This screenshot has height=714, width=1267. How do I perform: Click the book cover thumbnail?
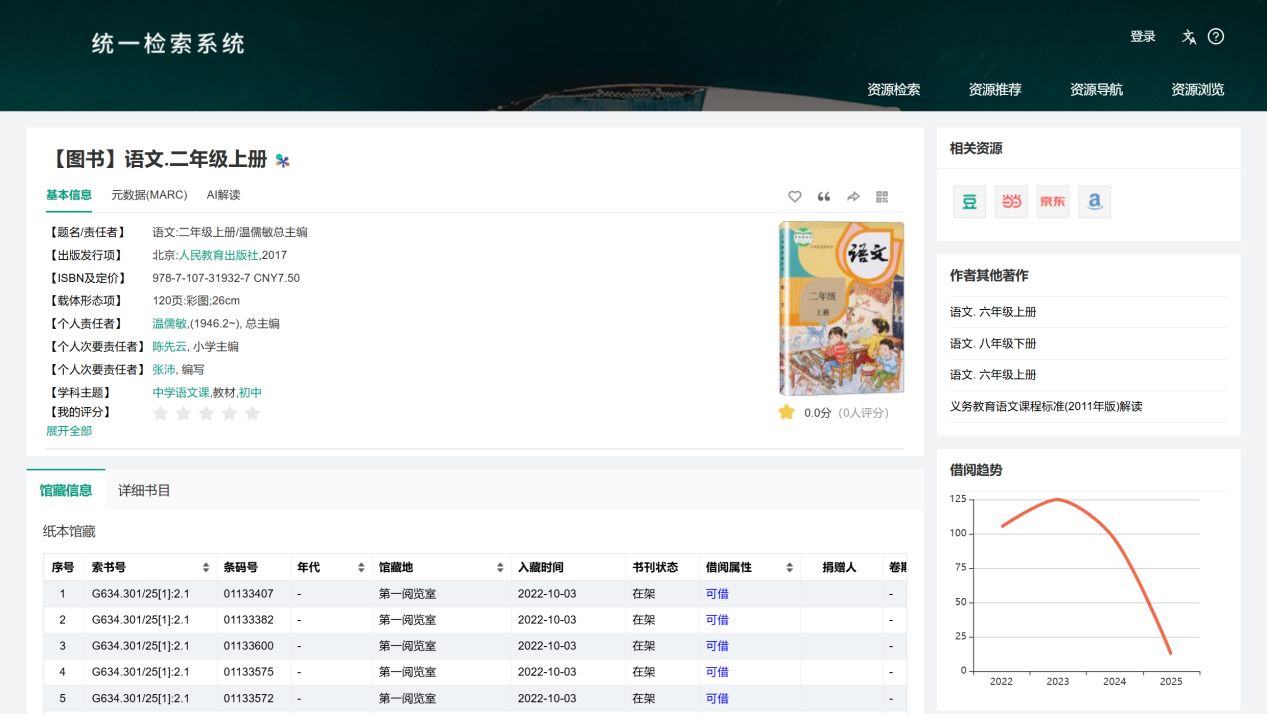(841, 309)
